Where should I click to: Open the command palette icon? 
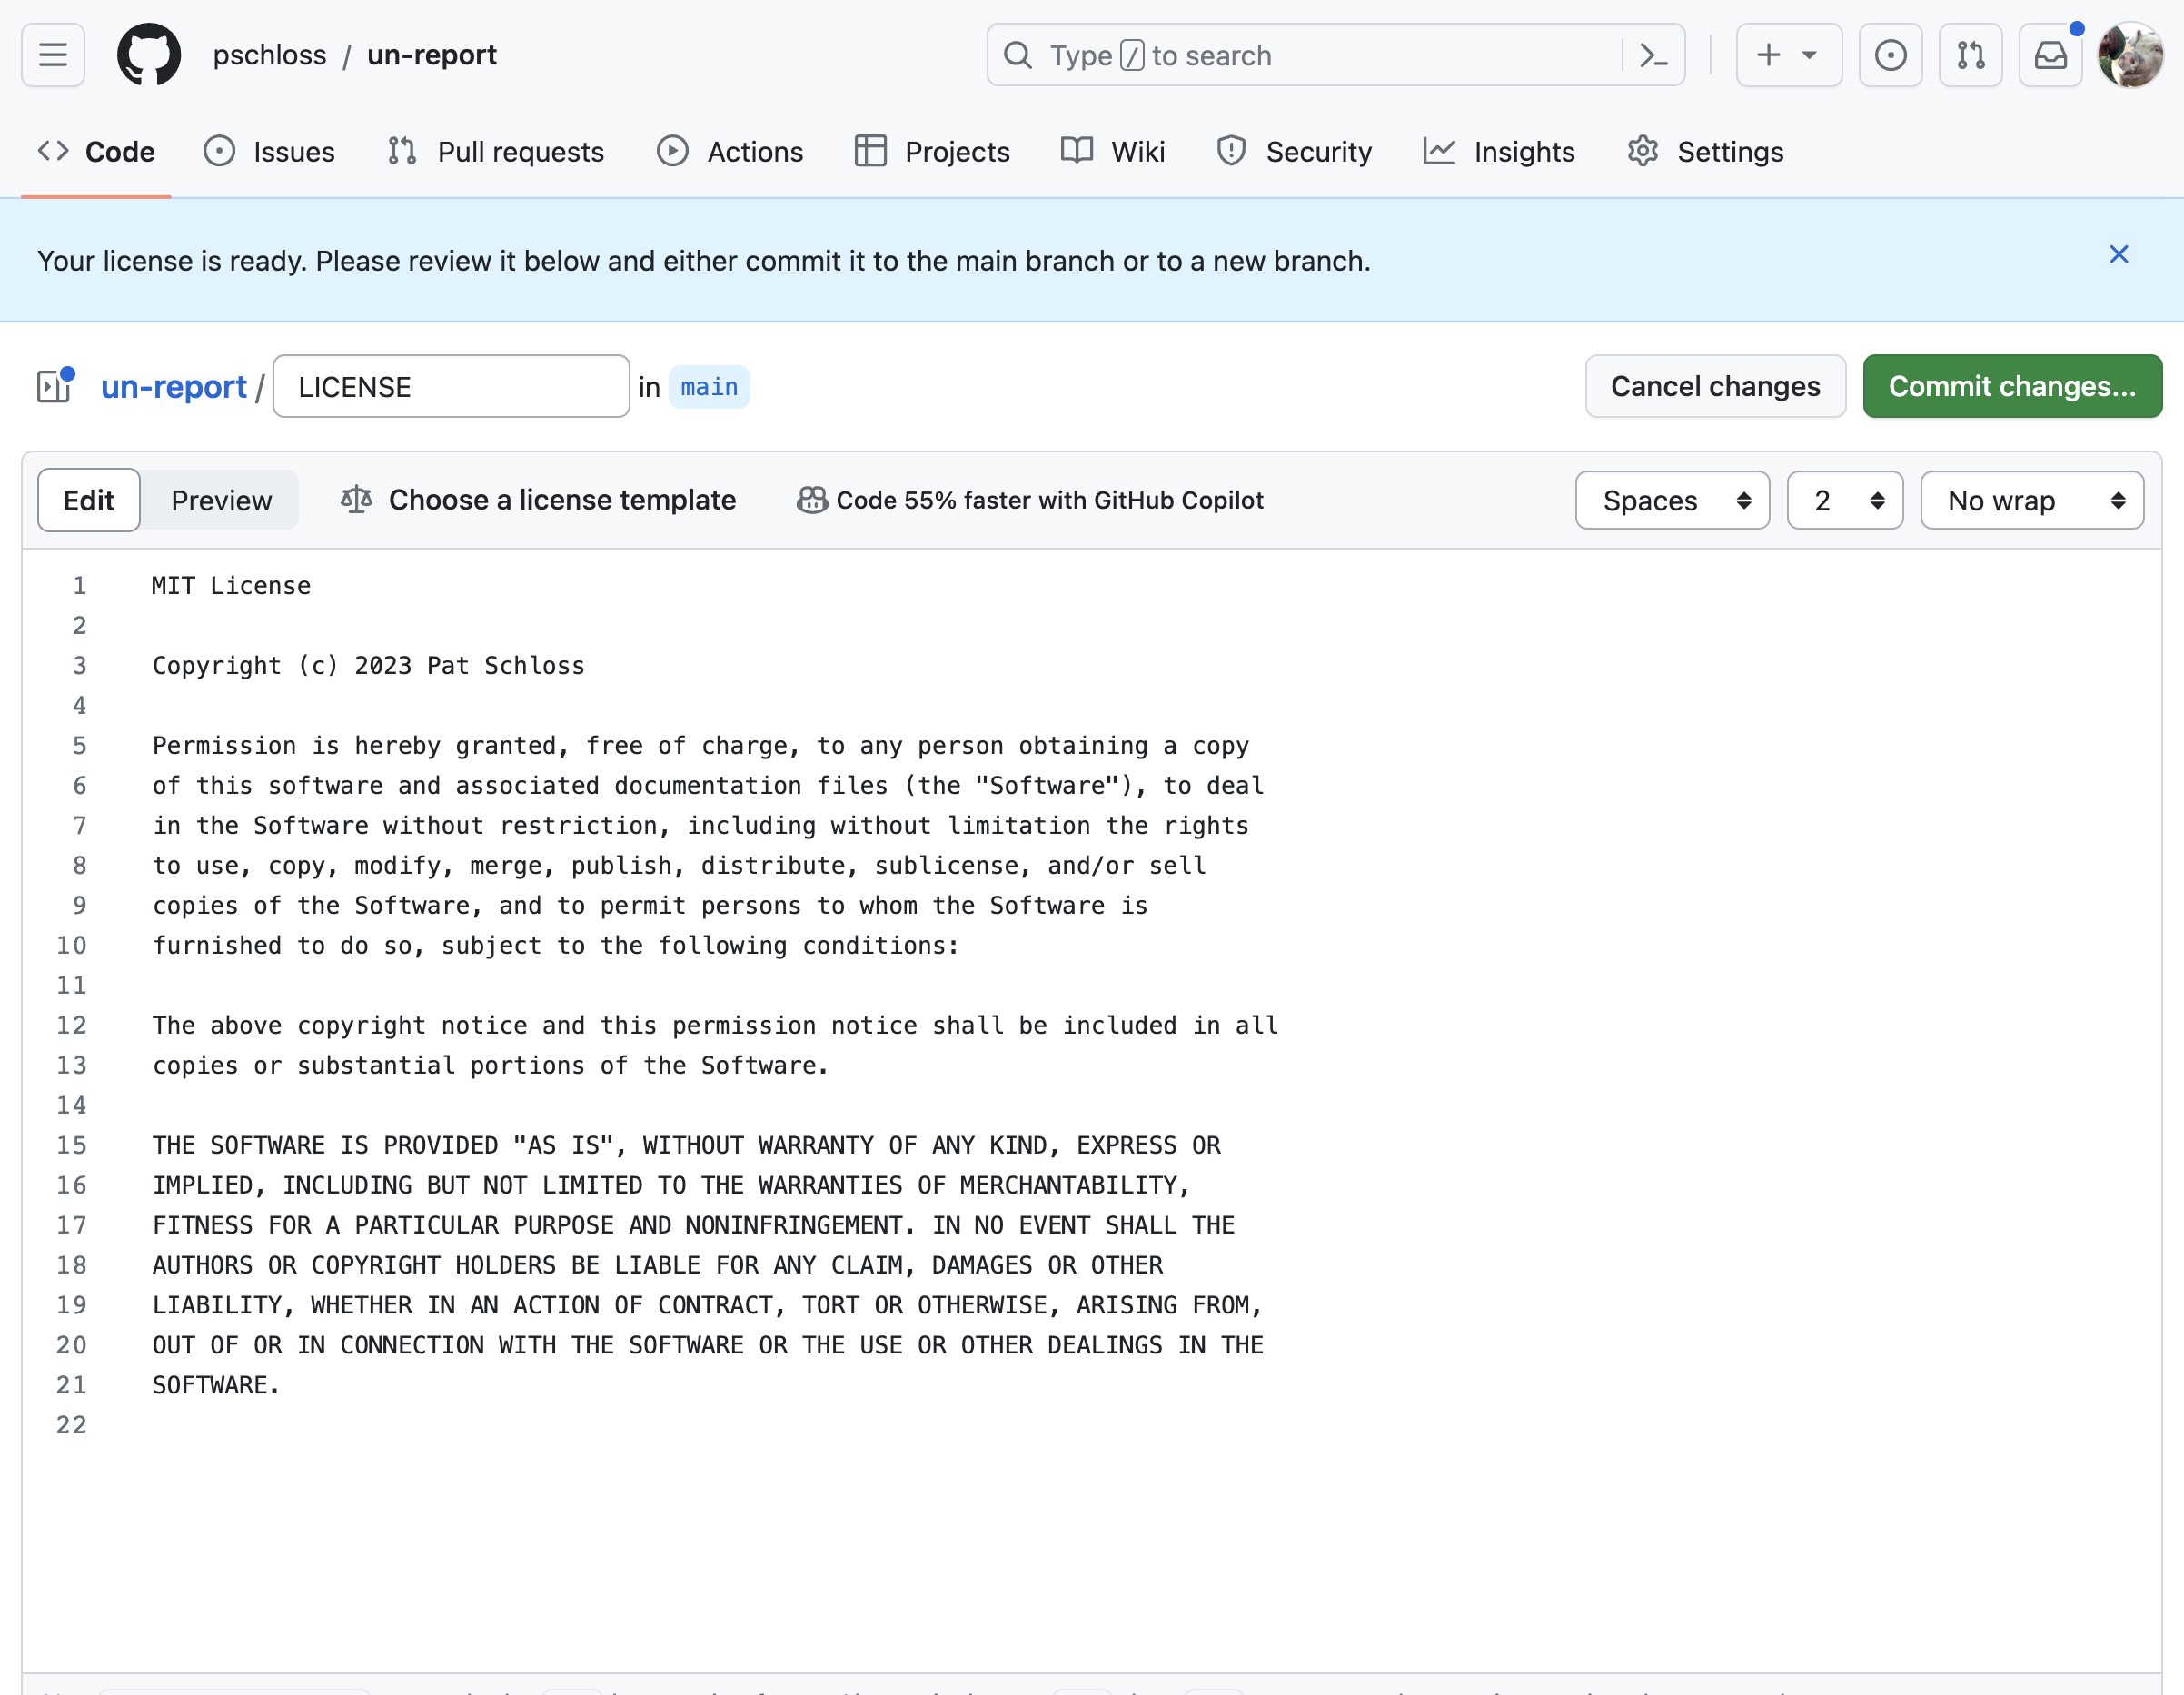[x=1653, y=55]
